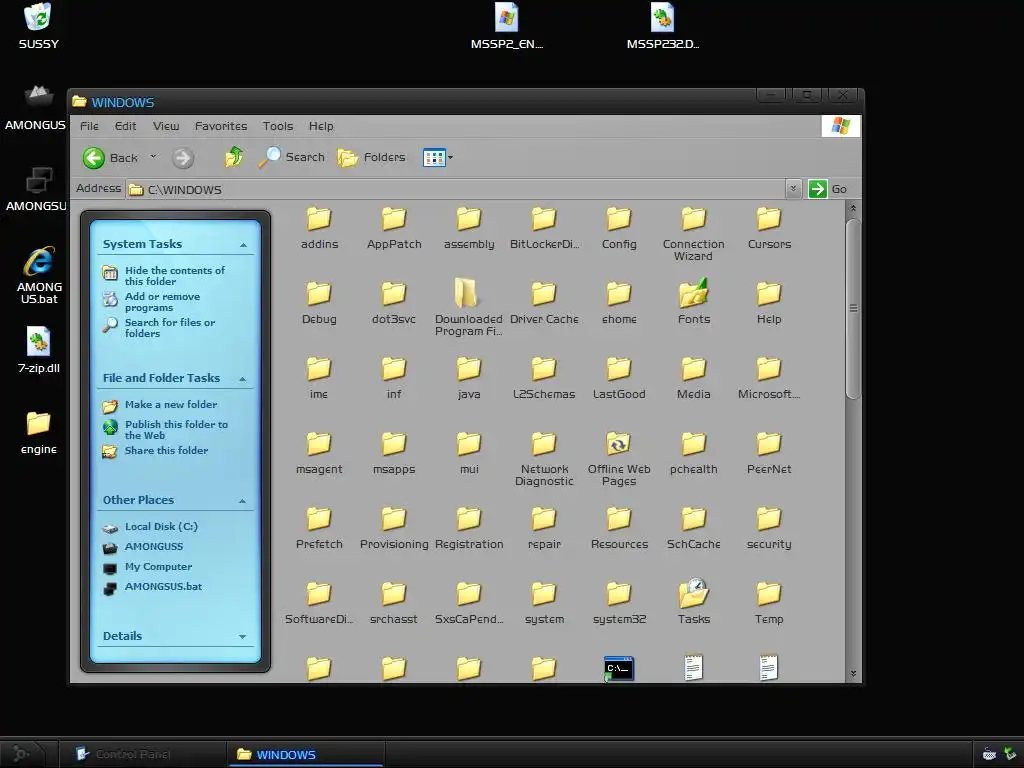The width and height of the screenshot is (1024, 768).
Task: Click the WINDOWS taskbar button
Action: click(306, 754)
